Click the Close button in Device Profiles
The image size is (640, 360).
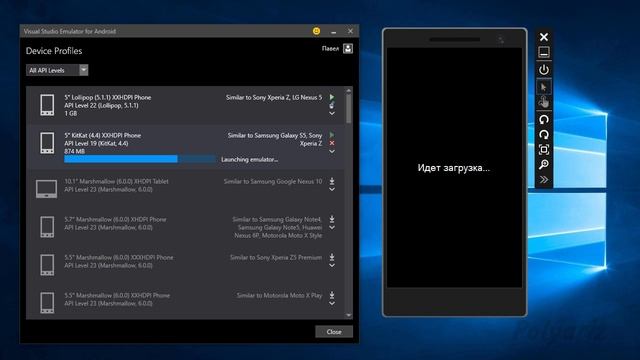pos(334,332)
